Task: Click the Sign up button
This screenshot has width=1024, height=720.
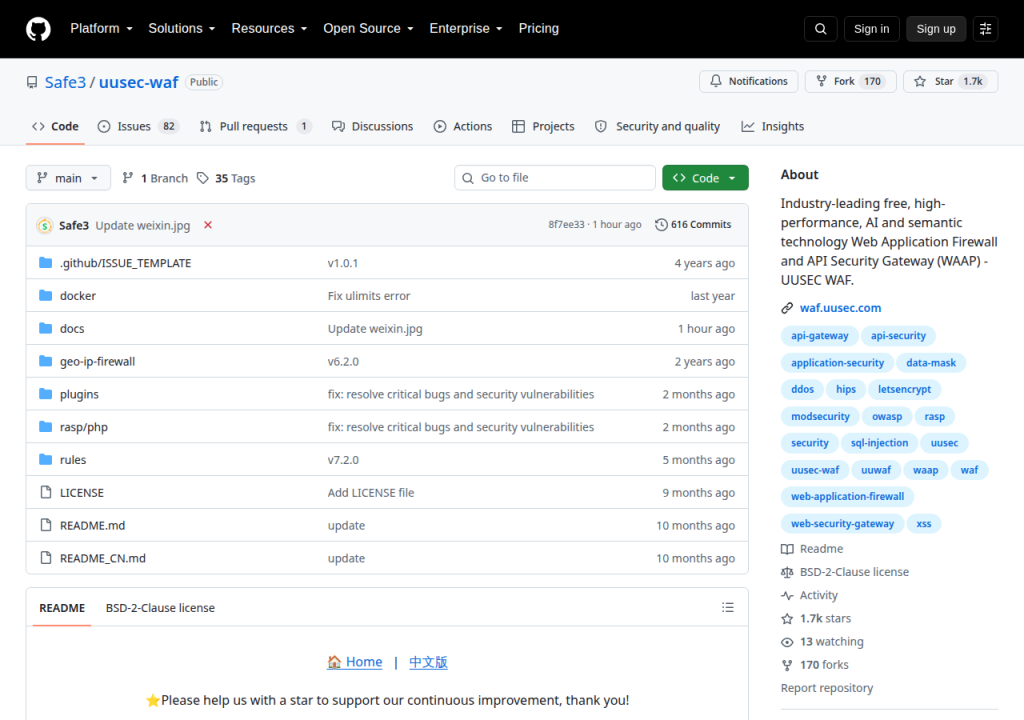Action: pos(936,29)
